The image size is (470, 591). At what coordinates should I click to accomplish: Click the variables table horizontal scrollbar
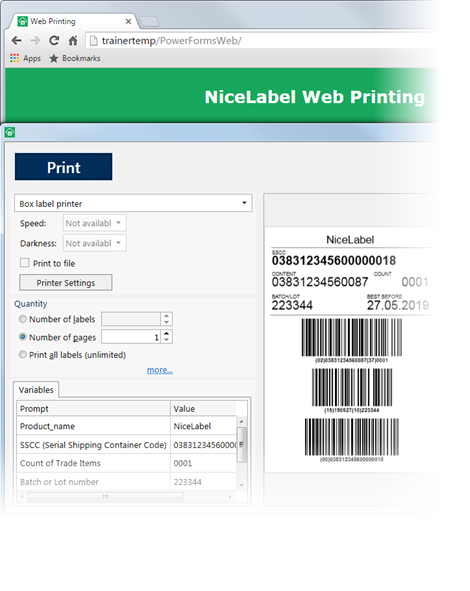pyautogui.click(x=106, y=497)
